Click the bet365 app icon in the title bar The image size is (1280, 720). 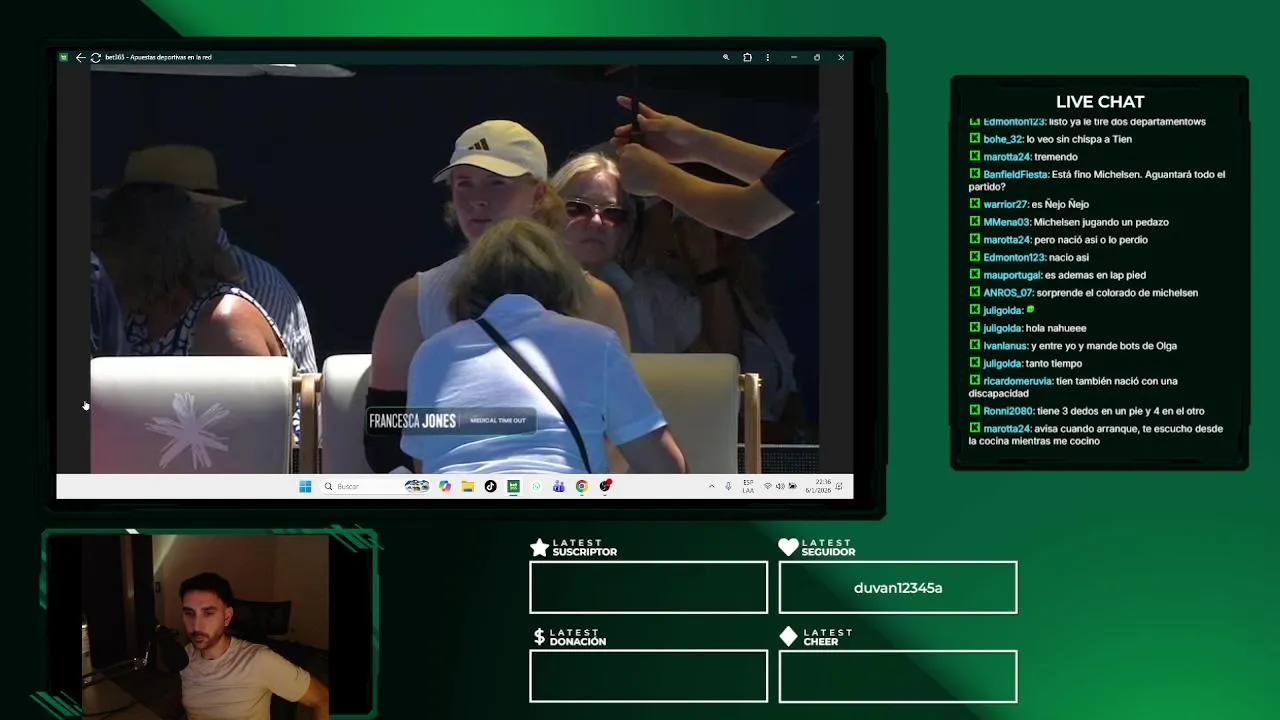pyautogui.click(x=64, y=57)
